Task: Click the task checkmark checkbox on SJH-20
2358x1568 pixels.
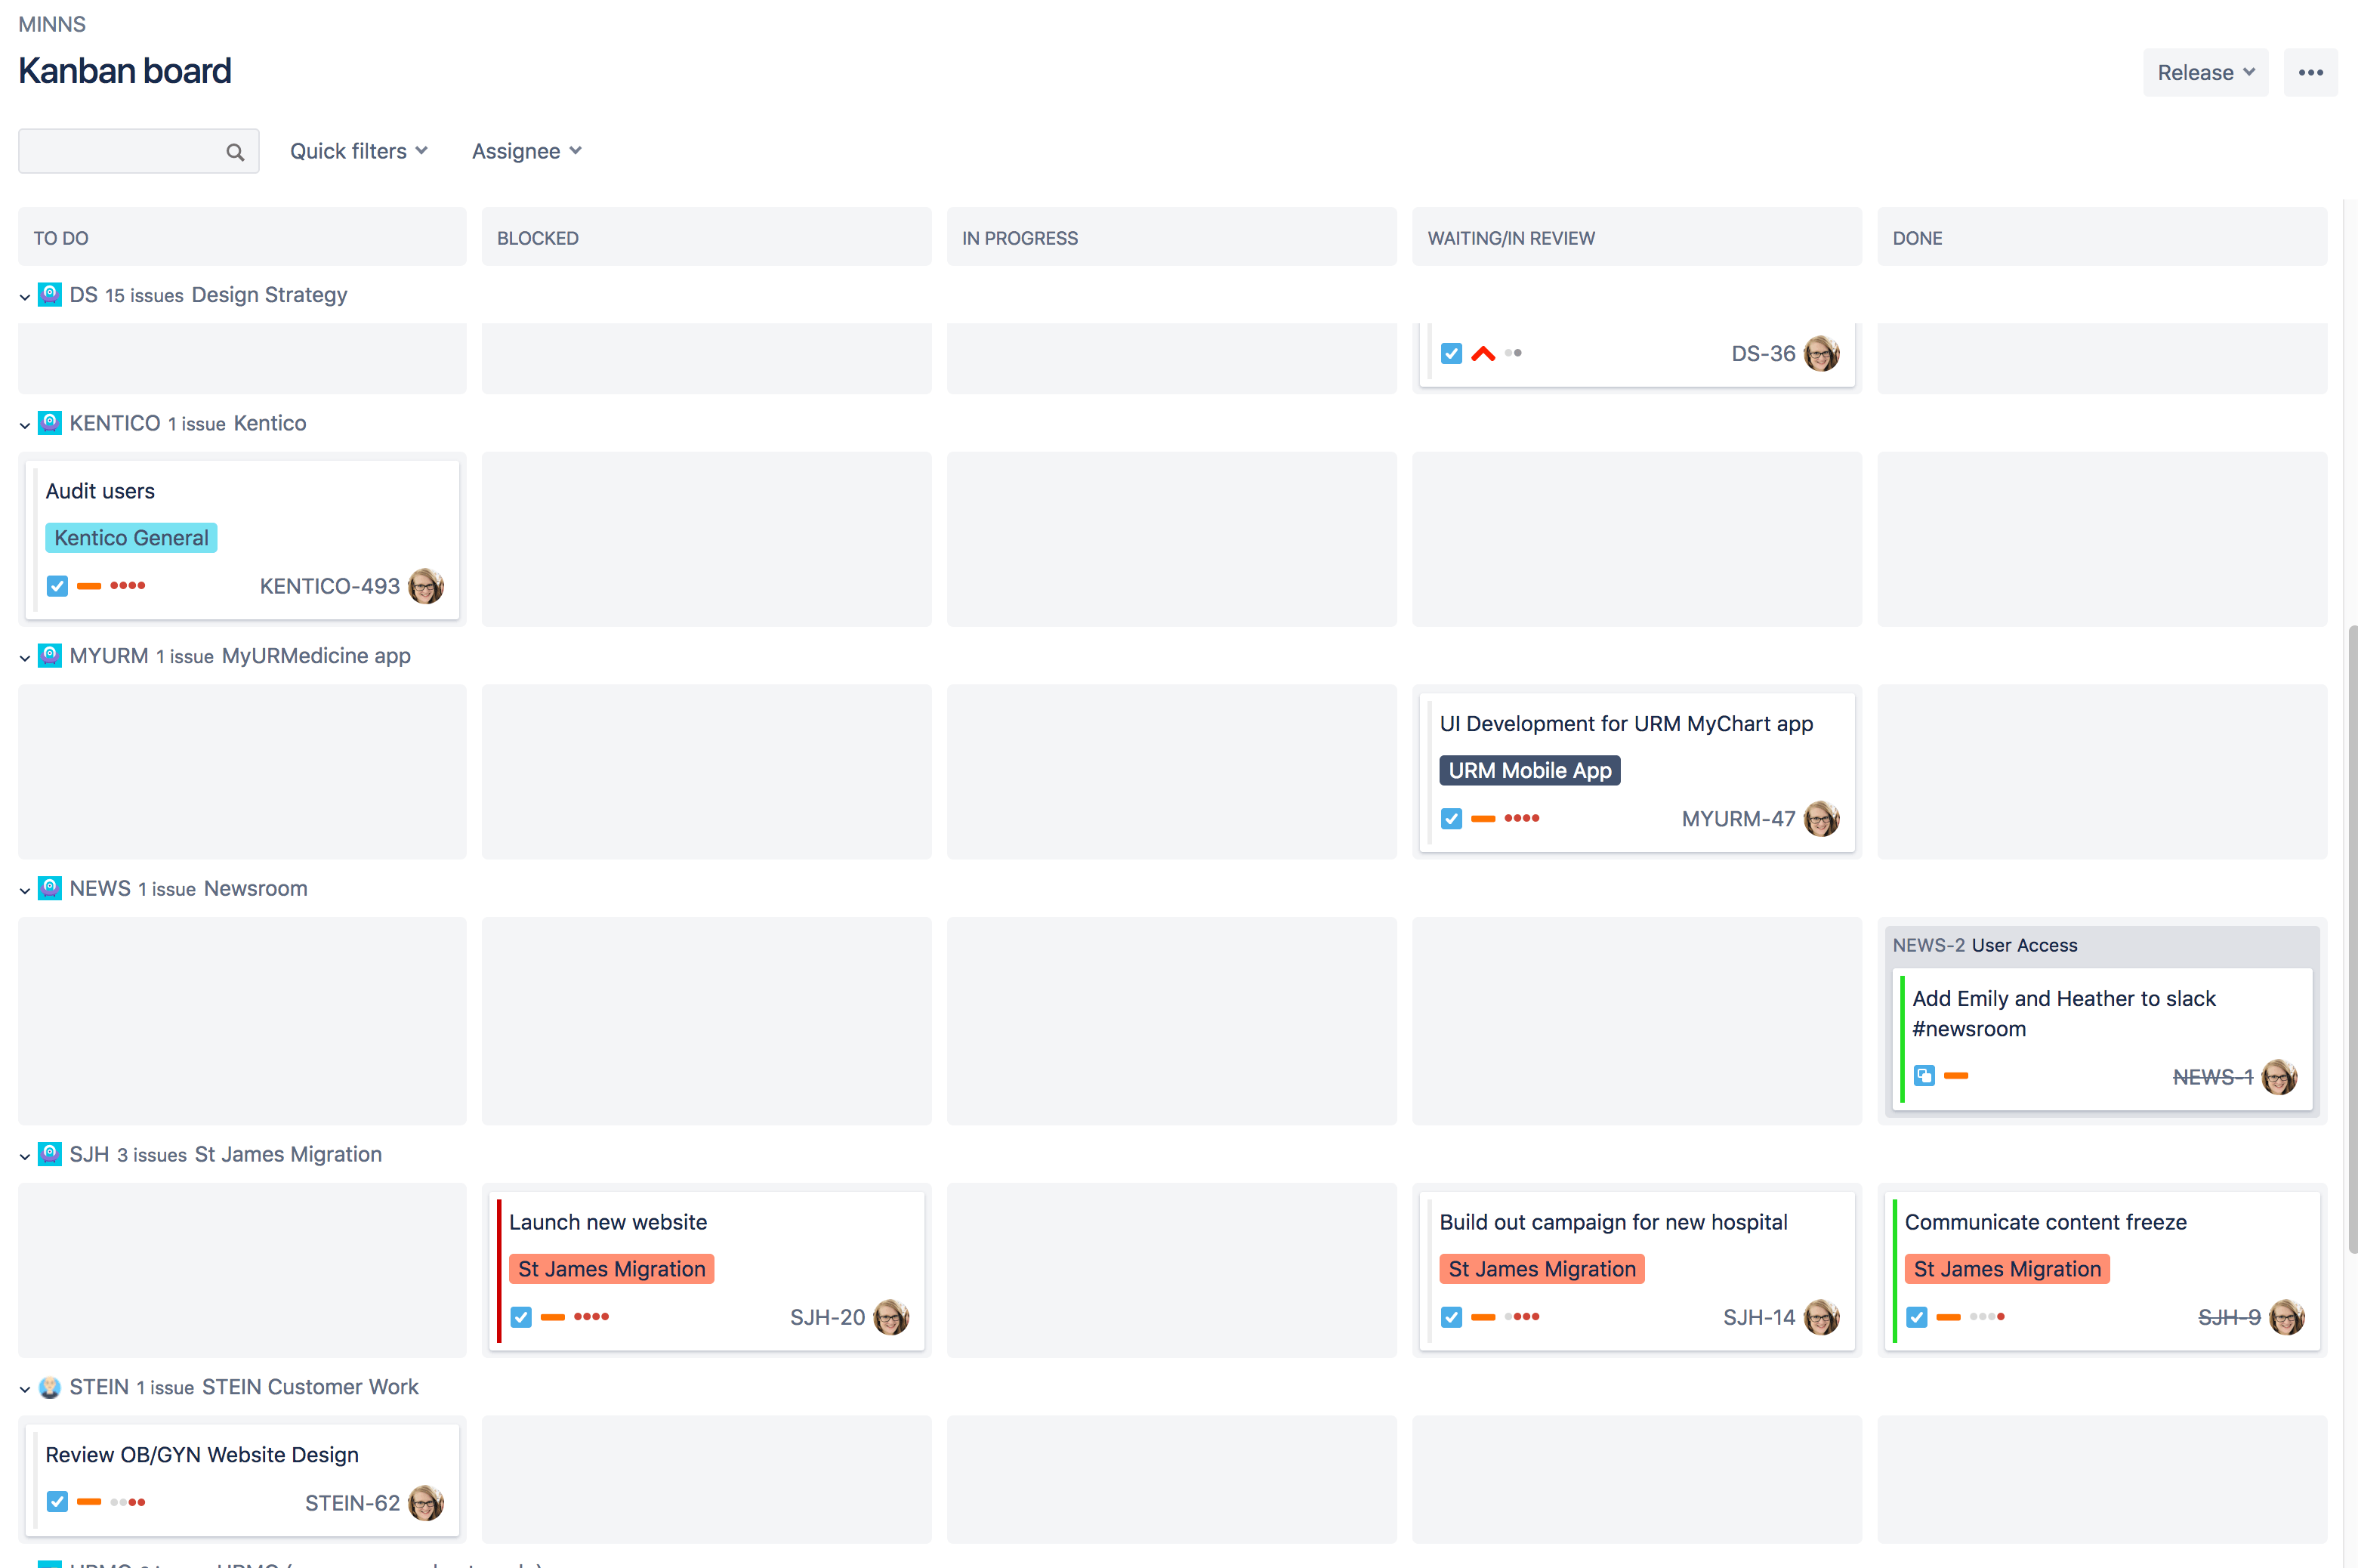Action: tap(521, 1317)
